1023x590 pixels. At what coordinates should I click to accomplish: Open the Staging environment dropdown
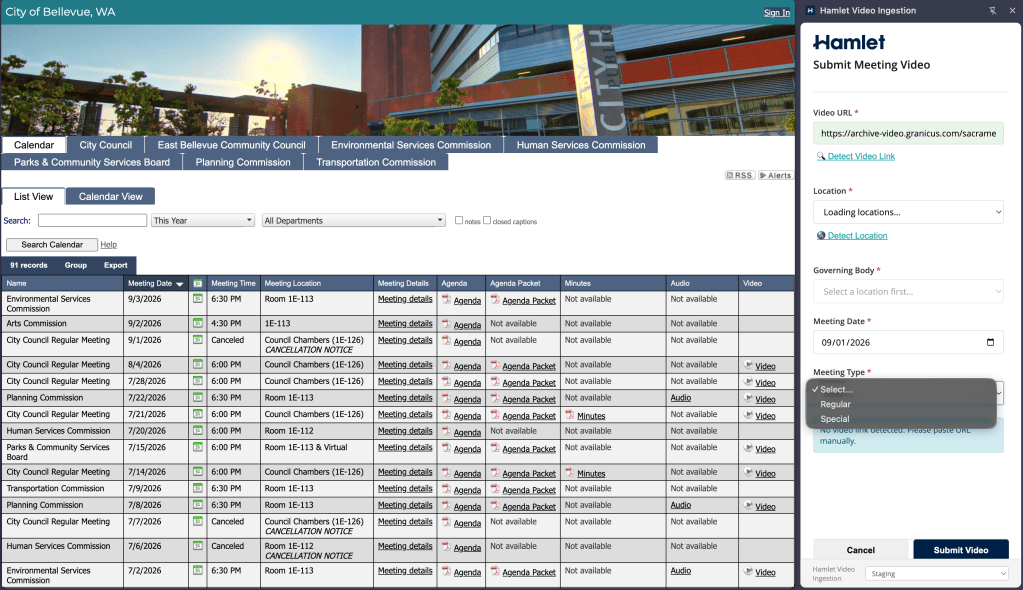937,574
